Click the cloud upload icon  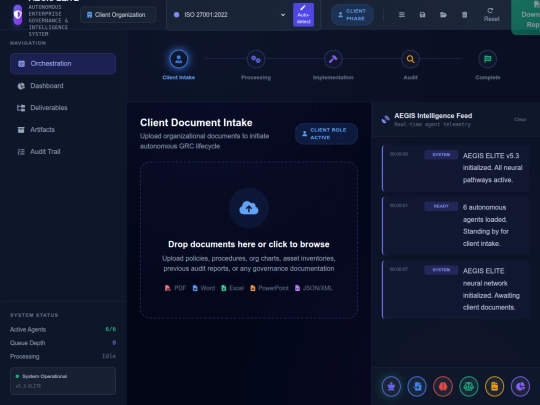[249, 208]
